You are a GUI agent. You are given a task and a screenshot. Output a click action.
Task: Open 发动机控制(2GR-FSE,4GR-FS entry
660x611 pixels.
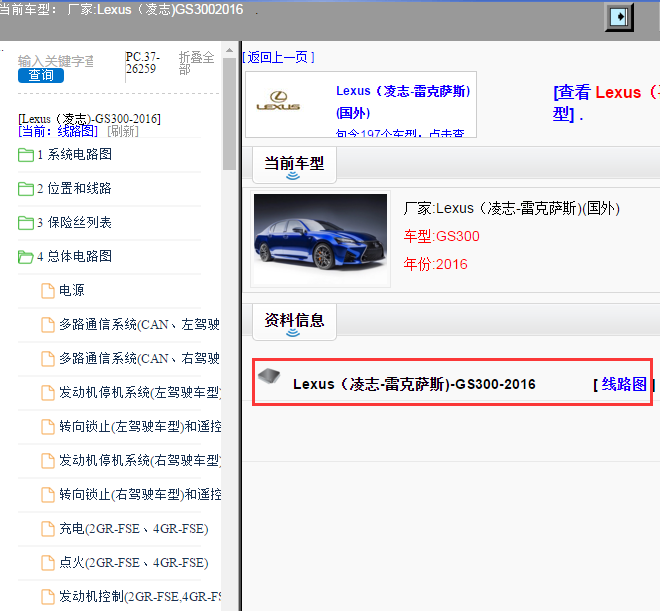140,596
